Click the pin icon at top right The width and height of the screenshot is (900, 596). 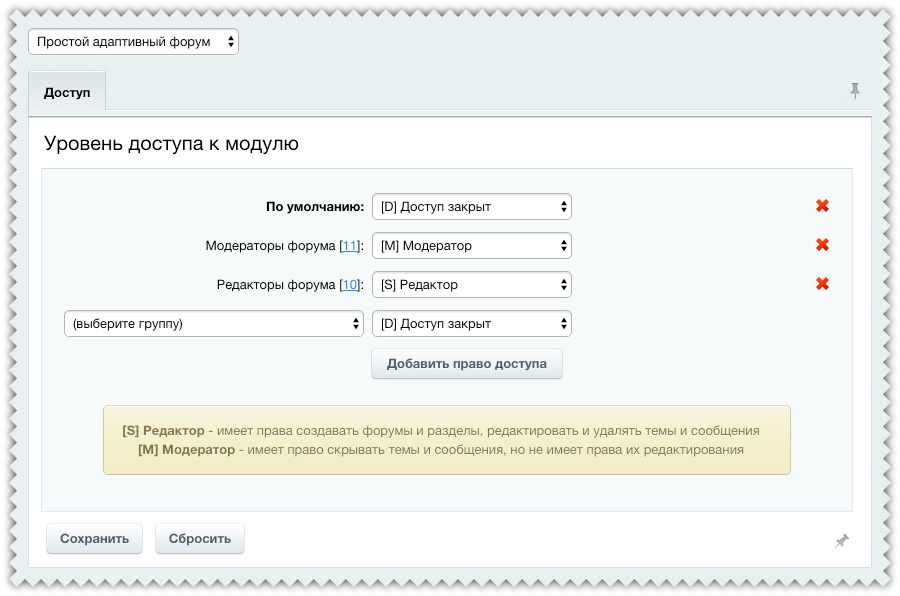tap(855, 89)
